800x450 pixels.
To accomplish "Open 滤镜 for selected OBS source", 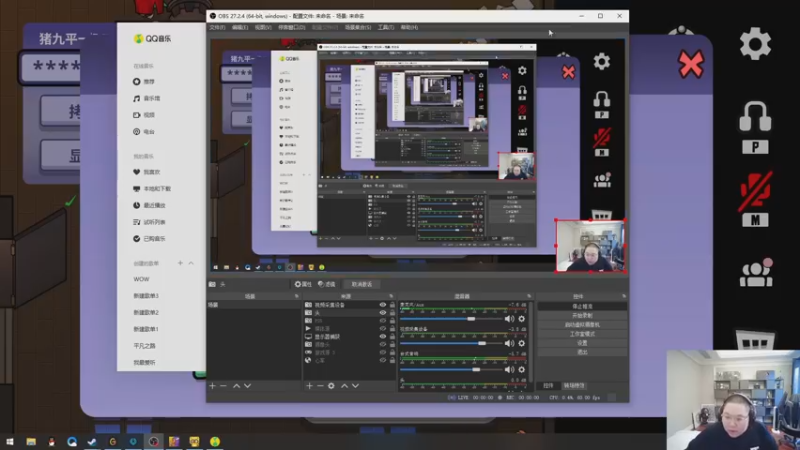I will pyautogui.click(x=327, y=284).
